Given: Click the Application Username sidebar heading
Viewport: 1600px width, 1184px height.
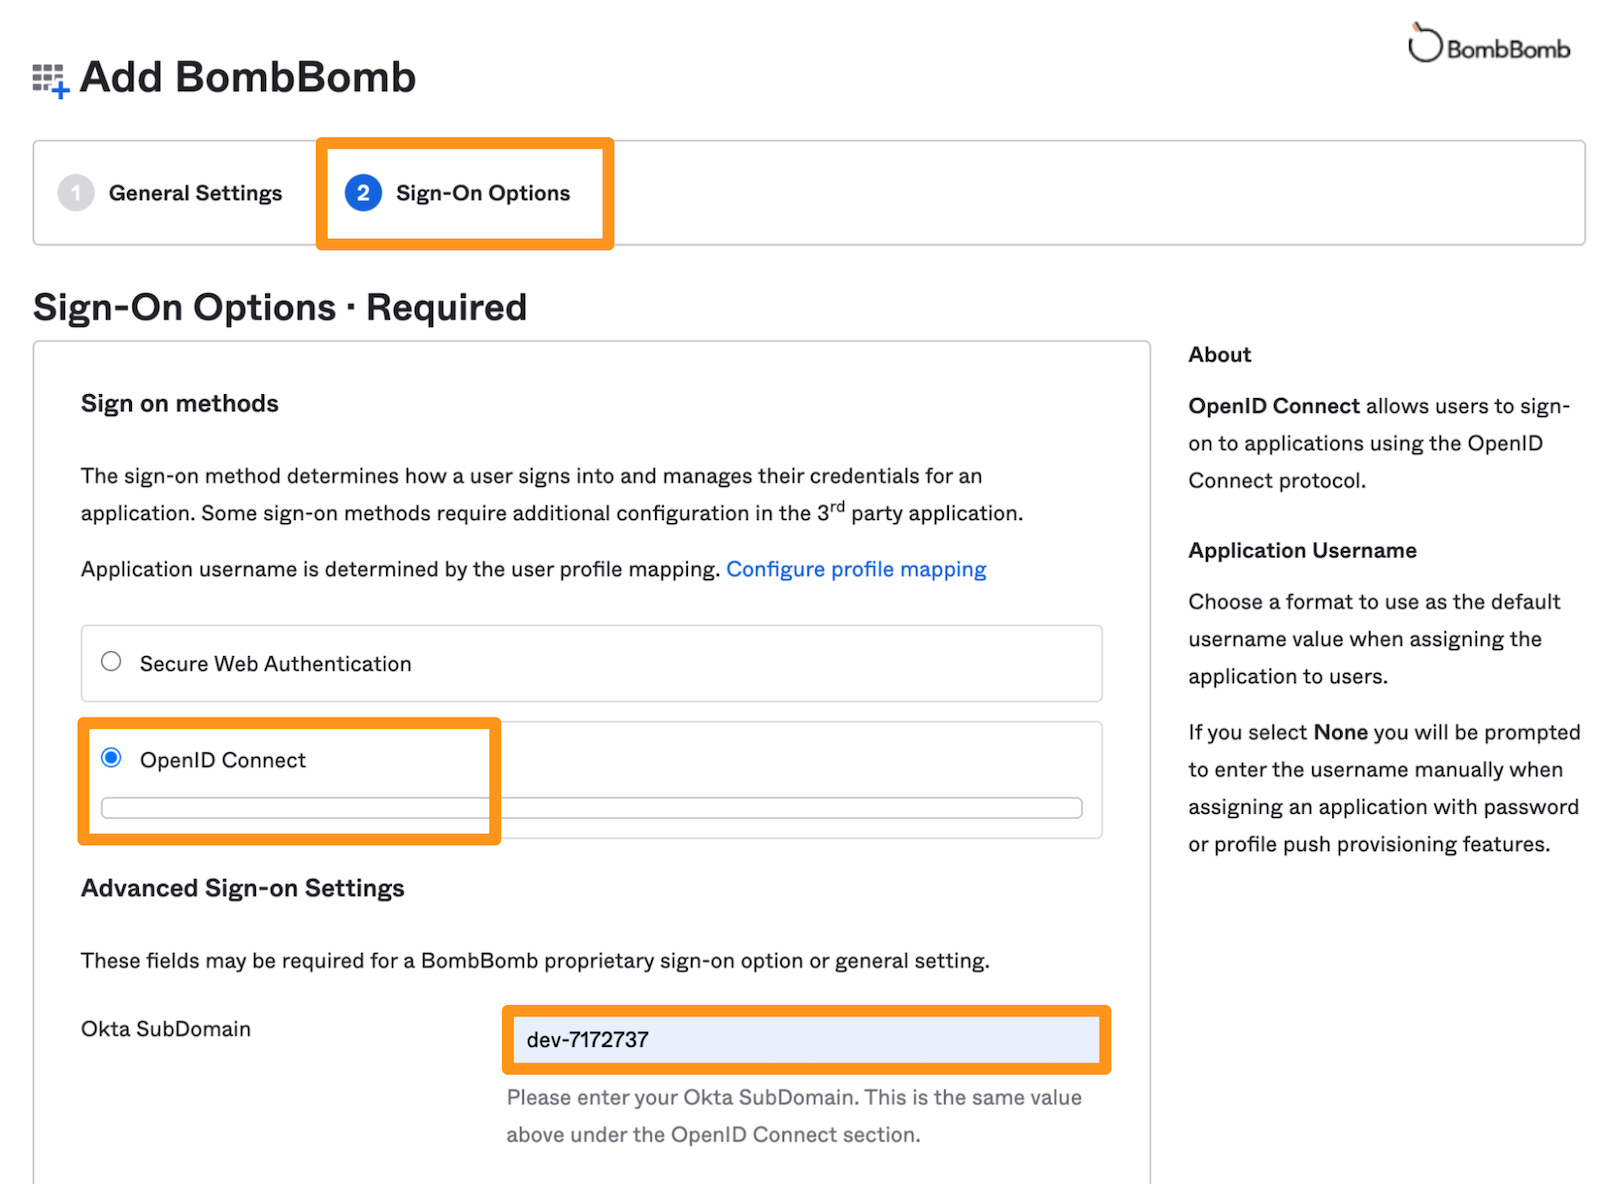Looking at the screenshot, I should pyautogui.click(x=1302, y=550).
